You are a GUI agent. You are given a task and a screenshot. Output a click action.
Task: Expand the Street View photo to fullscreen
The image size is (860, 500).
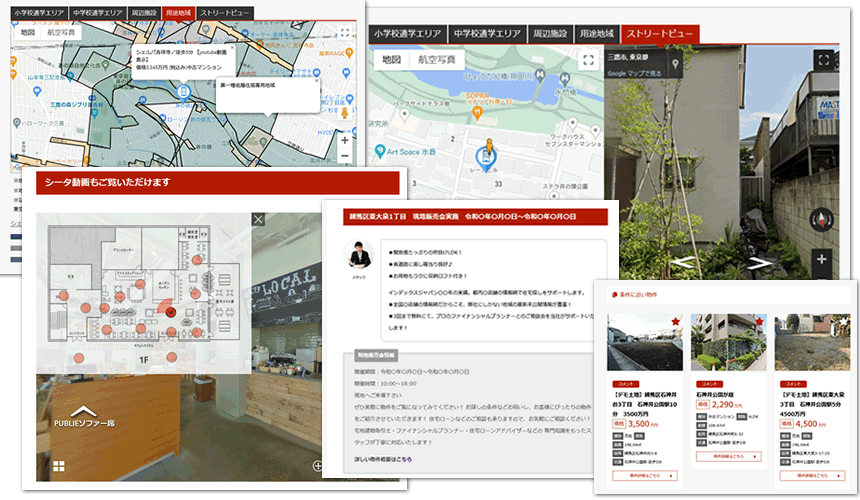pos(823,60)
